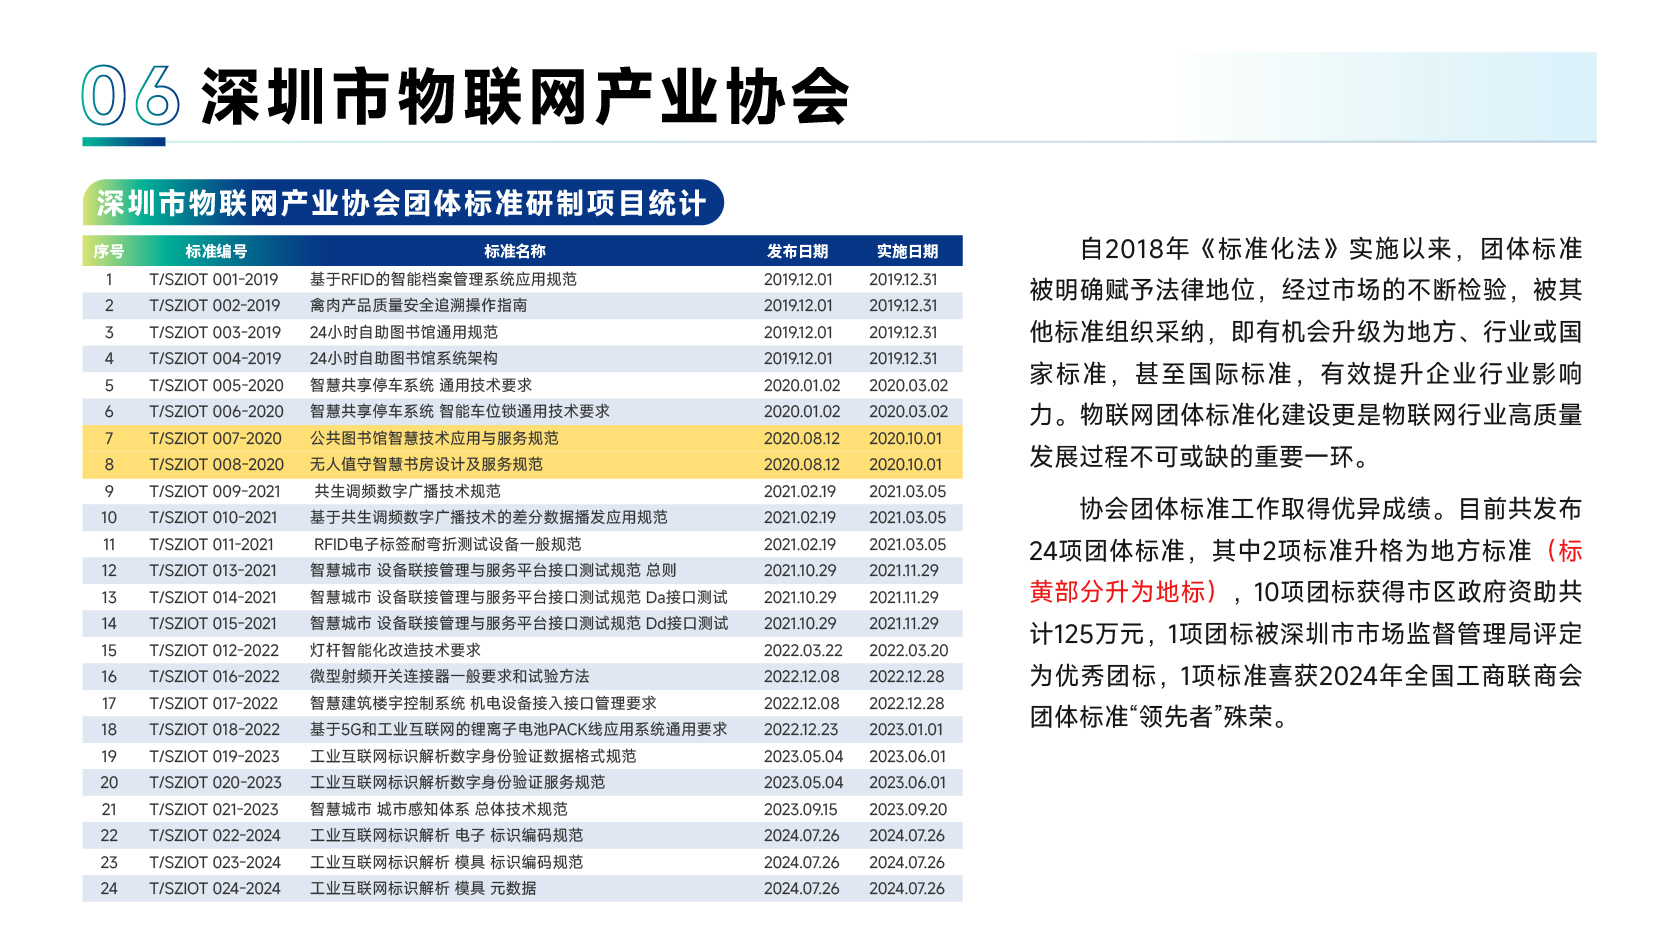Select 工业互联网标识解析数字身份验证数据格式规范
This screenshot has height=937, width=1667.
point(472,756)
